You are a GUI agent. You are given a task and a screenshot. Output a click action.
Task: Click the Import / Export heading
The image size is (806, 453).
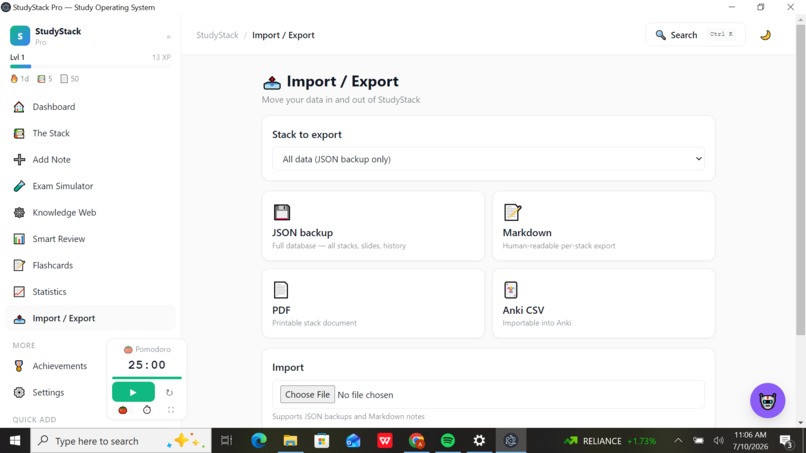tap(342, 81)
